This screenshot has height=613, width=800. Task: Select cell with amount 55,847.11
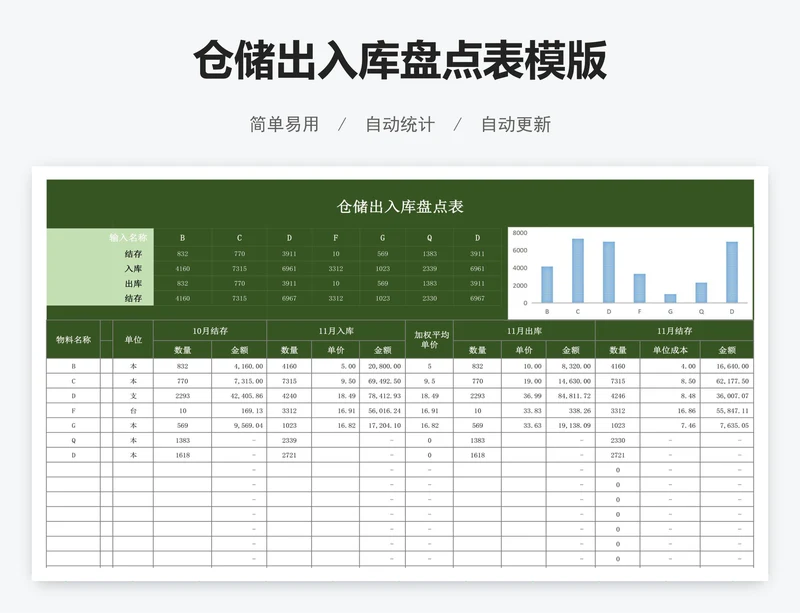point(727,410)
